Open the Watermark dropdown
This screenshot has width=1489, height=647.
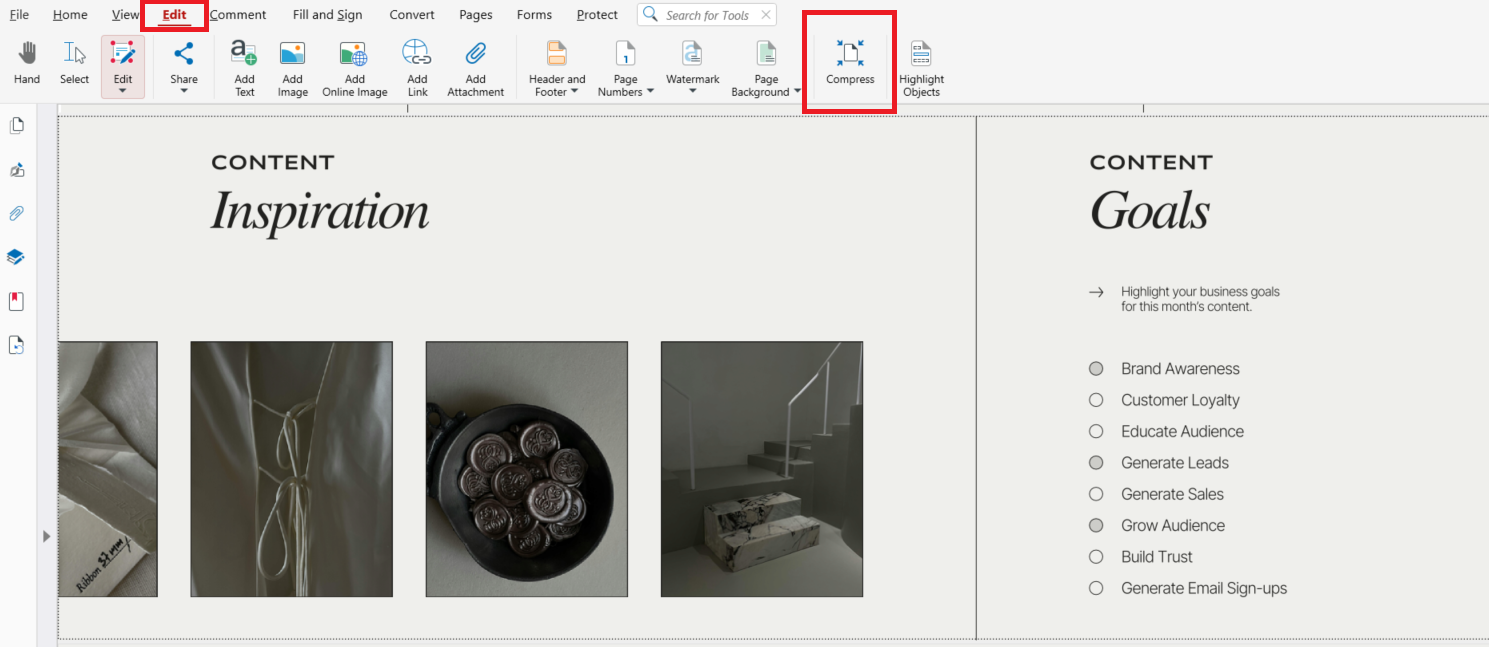(x=692, y=91)
